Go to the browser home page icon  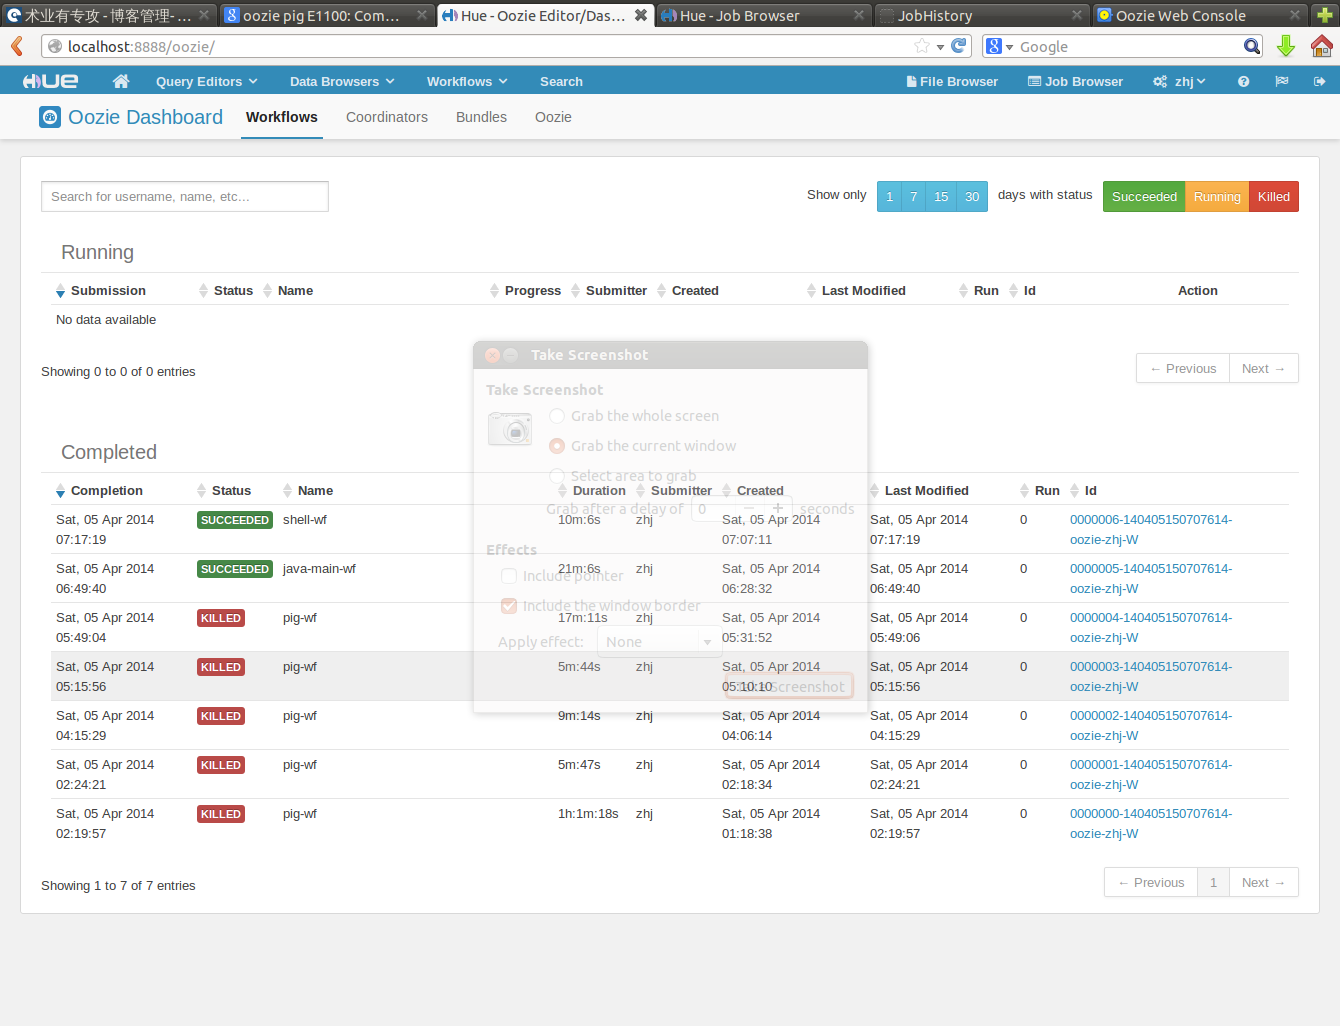click(x=1322, y=46)
